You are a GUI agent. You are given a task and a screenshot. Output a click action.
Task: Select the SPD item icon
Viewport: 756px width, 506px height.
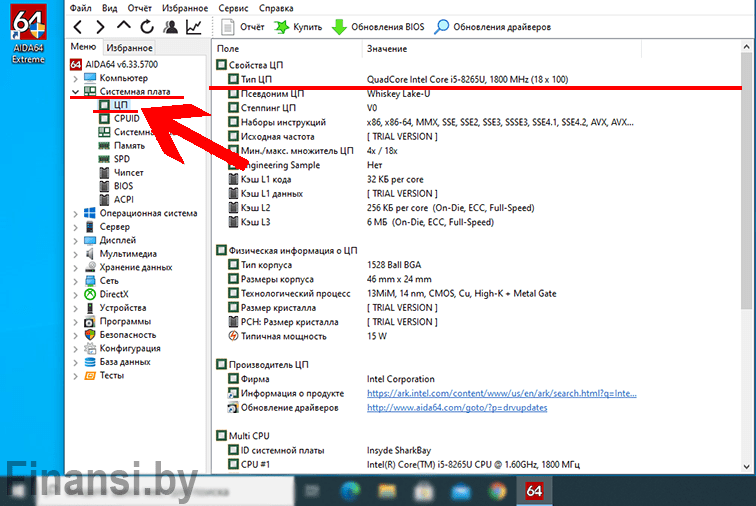pos(104,159)
